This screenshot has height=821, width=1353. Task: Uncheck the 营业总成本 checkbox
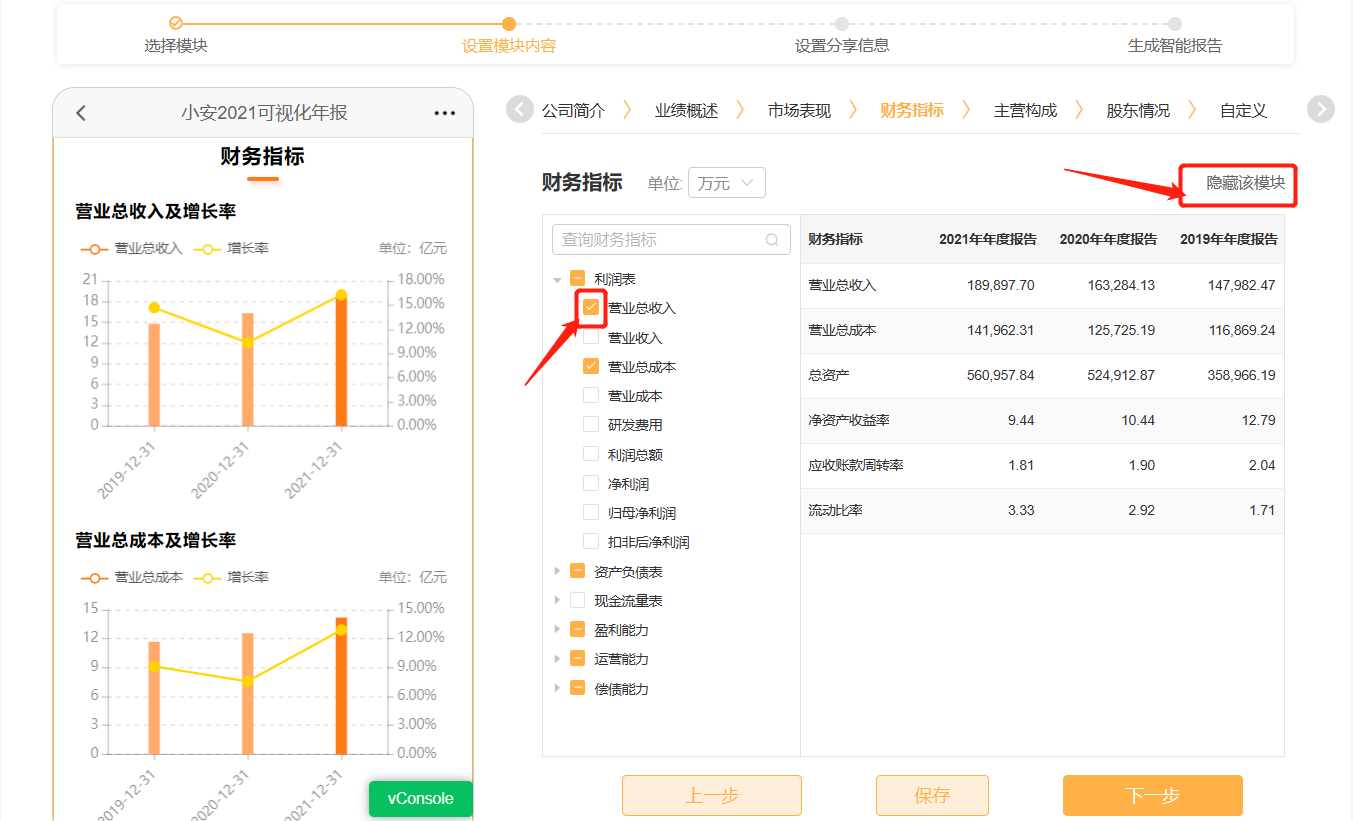coord(591,367)
